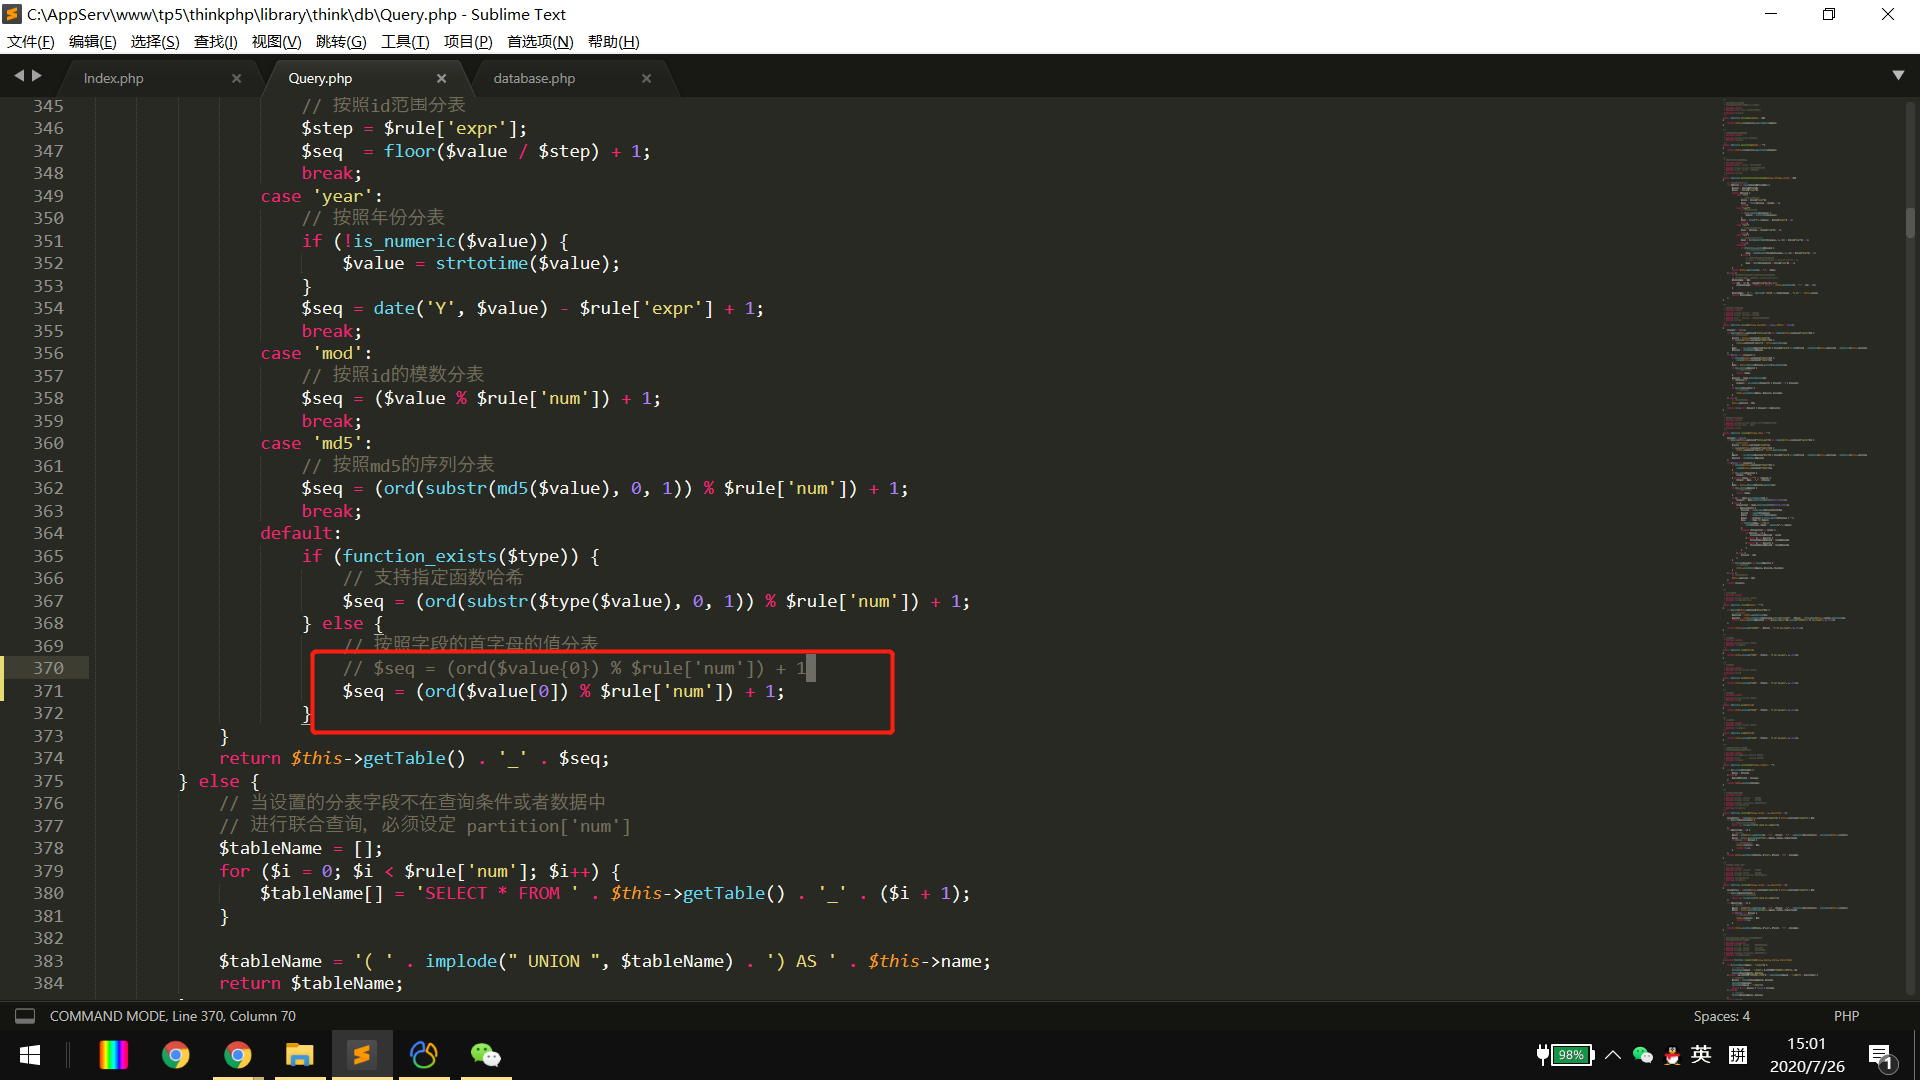Open the tab list dropdown arrow
Screen dimensions: 1920x1080
(1898, 76)
